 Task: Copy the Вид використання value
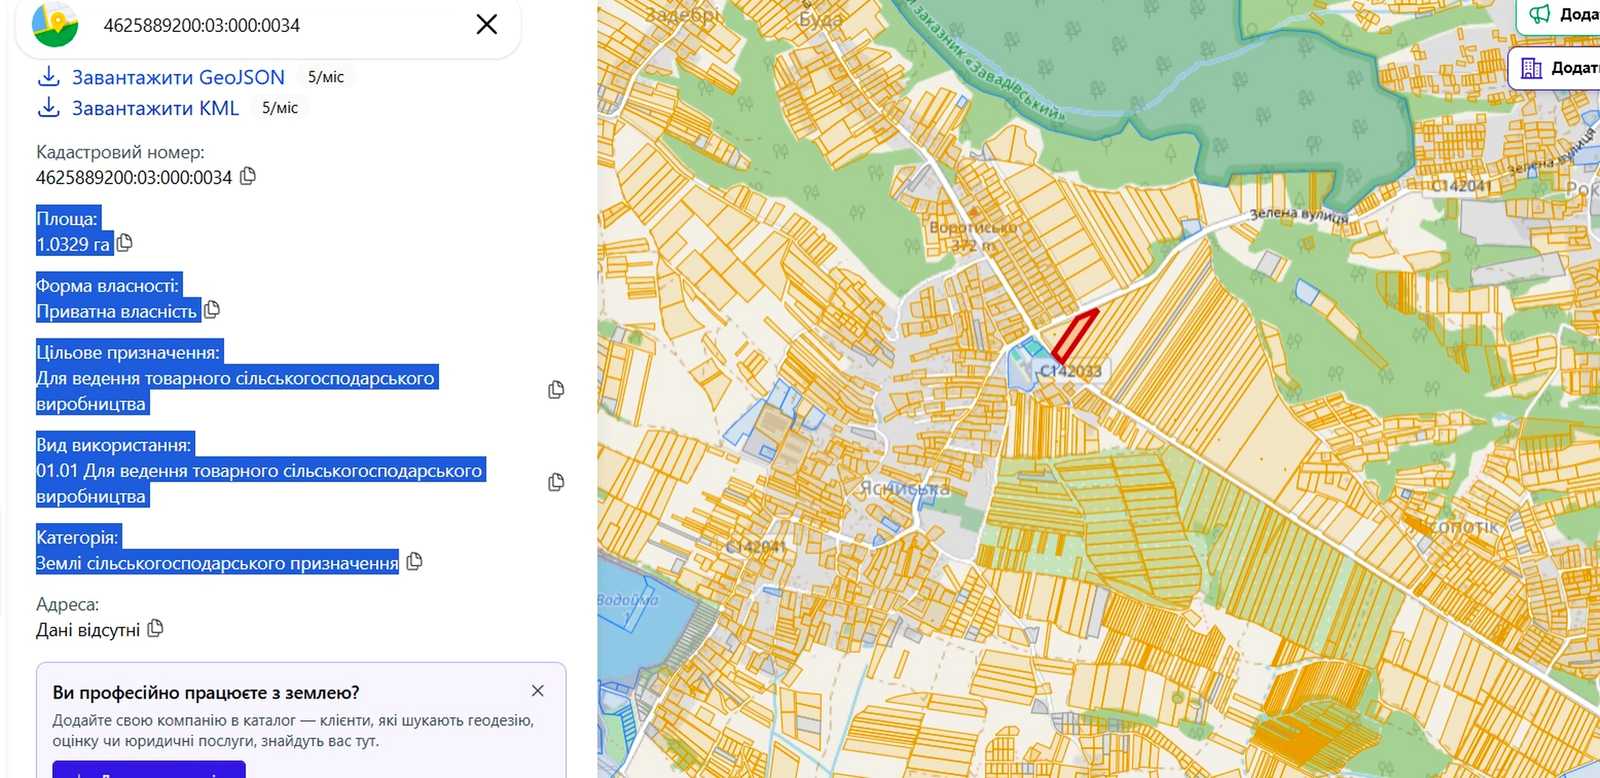556,482
